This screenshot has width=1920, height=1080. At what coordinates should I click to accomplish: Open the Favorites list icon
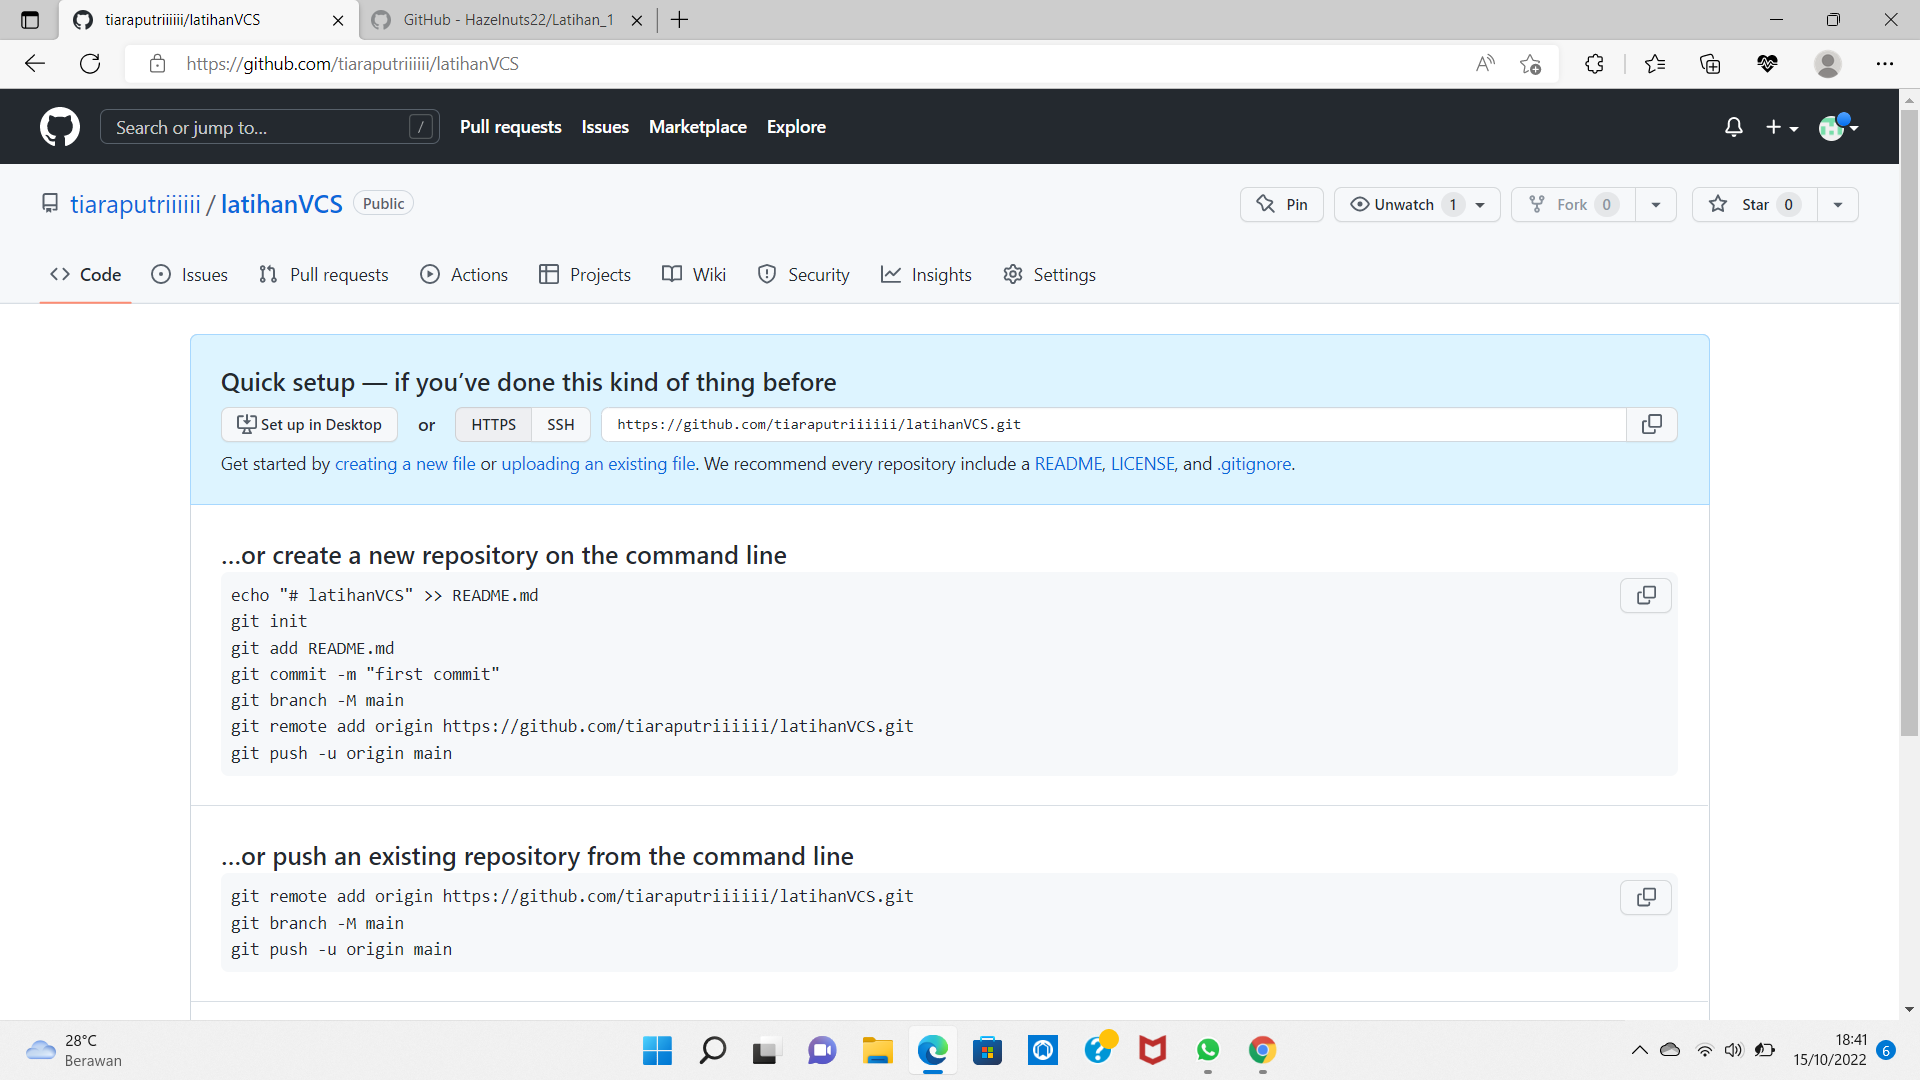[x=1655, y=64]
